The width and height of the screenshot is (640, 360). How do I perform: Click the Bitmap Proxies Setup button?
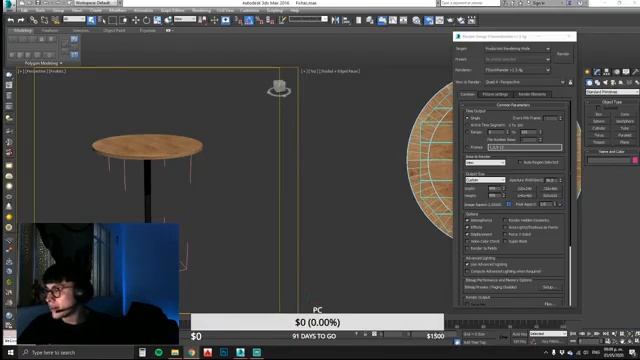(x=549, y=287)
